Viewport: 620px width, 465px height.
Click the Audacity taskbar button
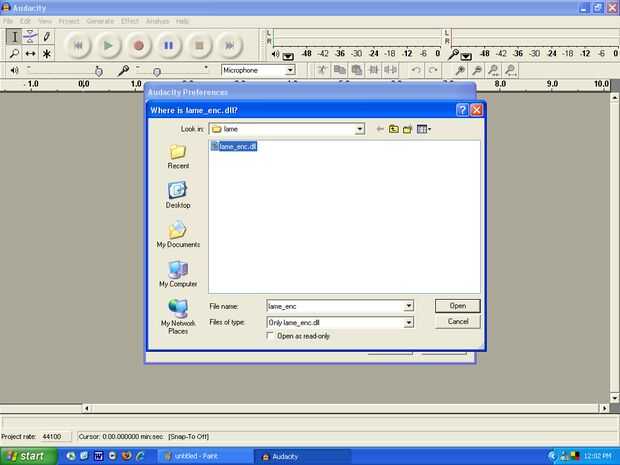(302, 457)
